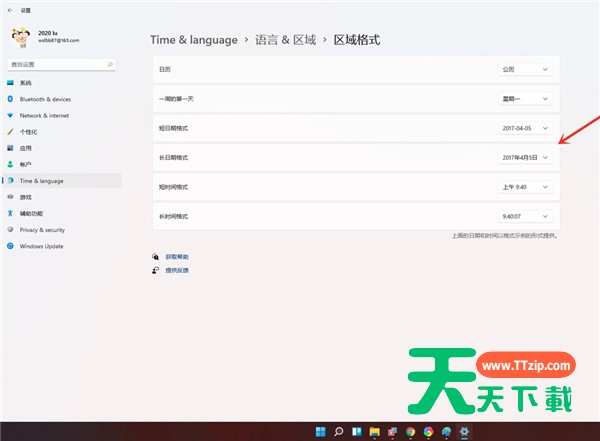Open Accounts (帐户) settings
Screen dimensions: 600x441
click(61, 164)
